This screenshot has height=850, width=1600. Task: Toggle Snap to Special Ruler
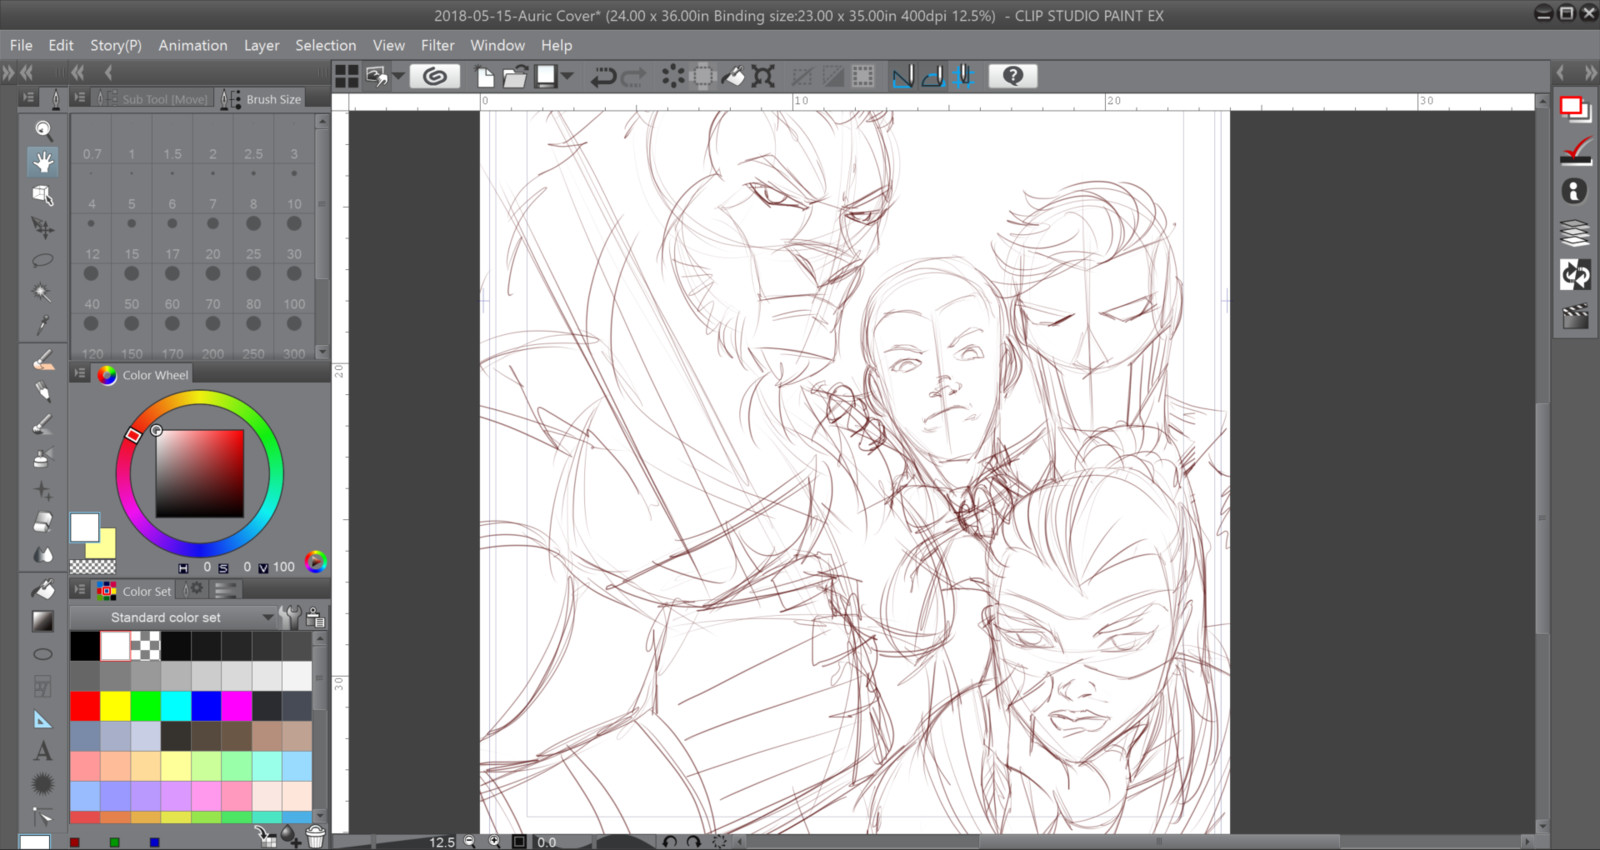pos(933,77)
